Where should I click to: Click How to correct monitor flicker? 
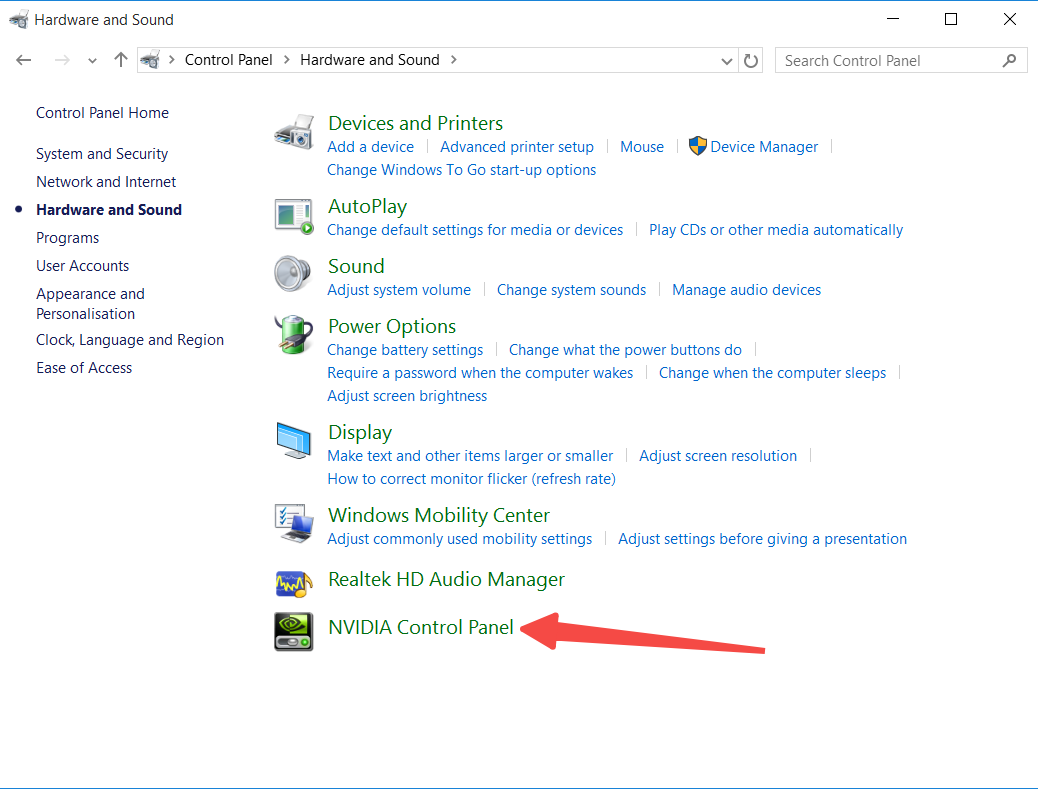tap(471, 479)
